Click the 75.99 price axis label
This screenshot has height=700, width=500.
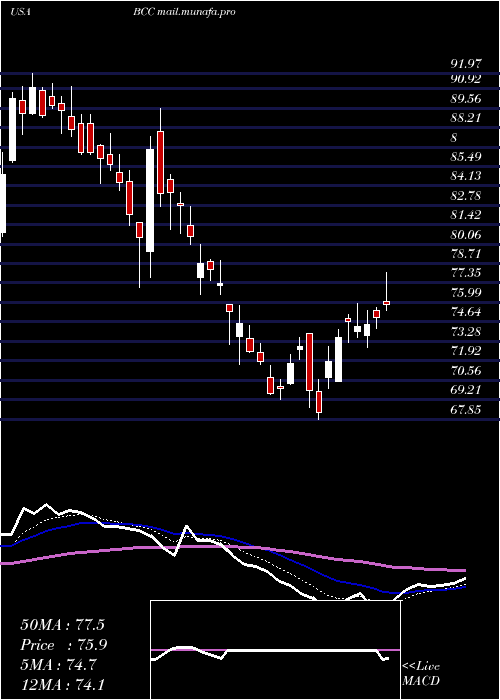466,292
